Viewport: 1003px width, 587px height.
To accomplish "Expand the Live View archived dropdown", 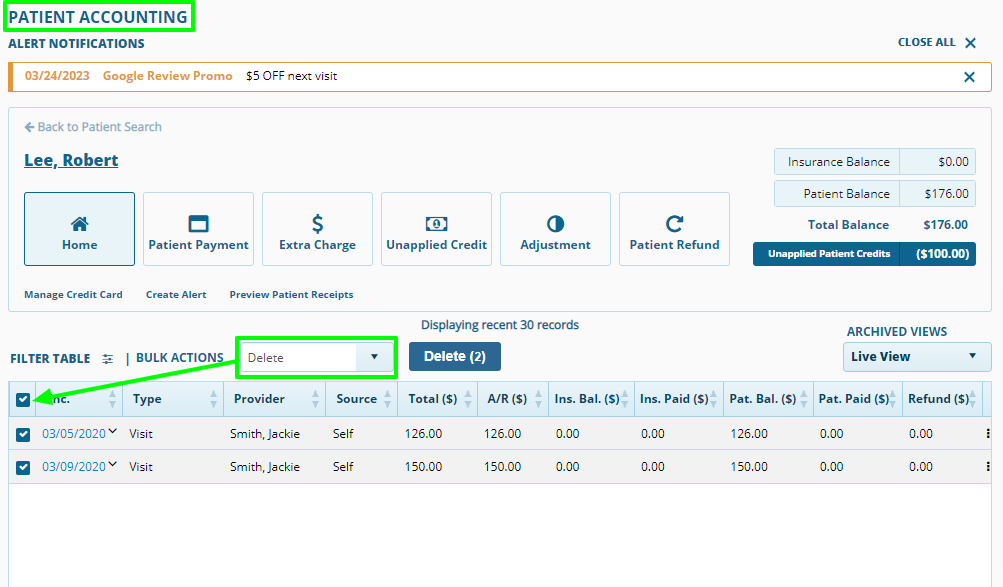I will pos(917,357).
